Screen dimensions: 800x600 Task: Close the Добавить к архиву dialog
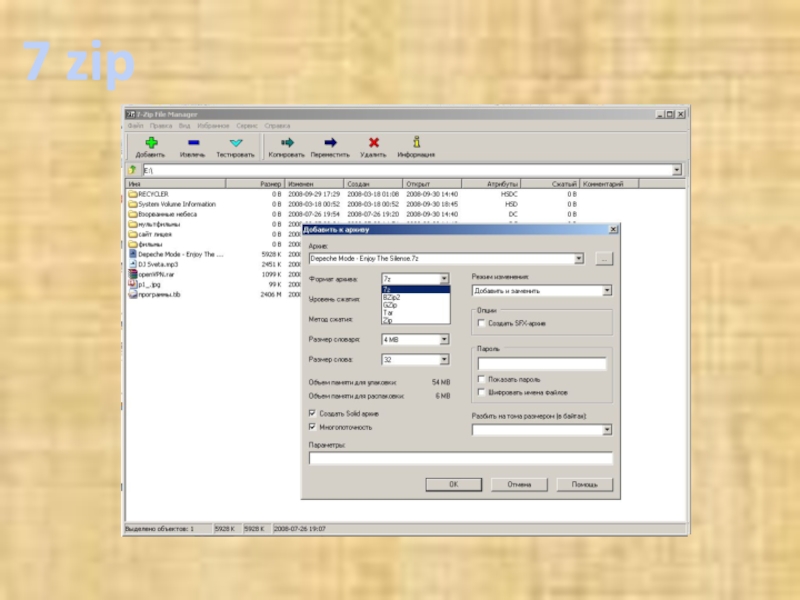click(x=614, y=230)
